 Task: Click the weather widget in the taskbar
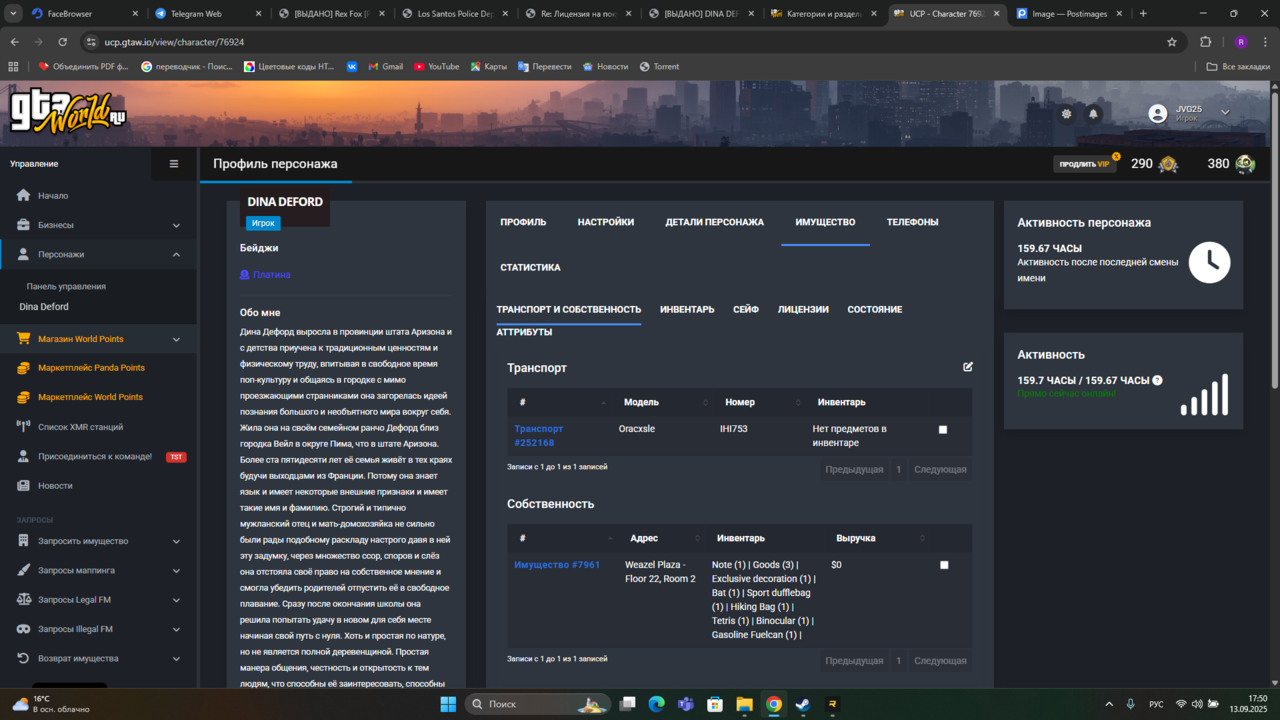(x=50, y=704)
